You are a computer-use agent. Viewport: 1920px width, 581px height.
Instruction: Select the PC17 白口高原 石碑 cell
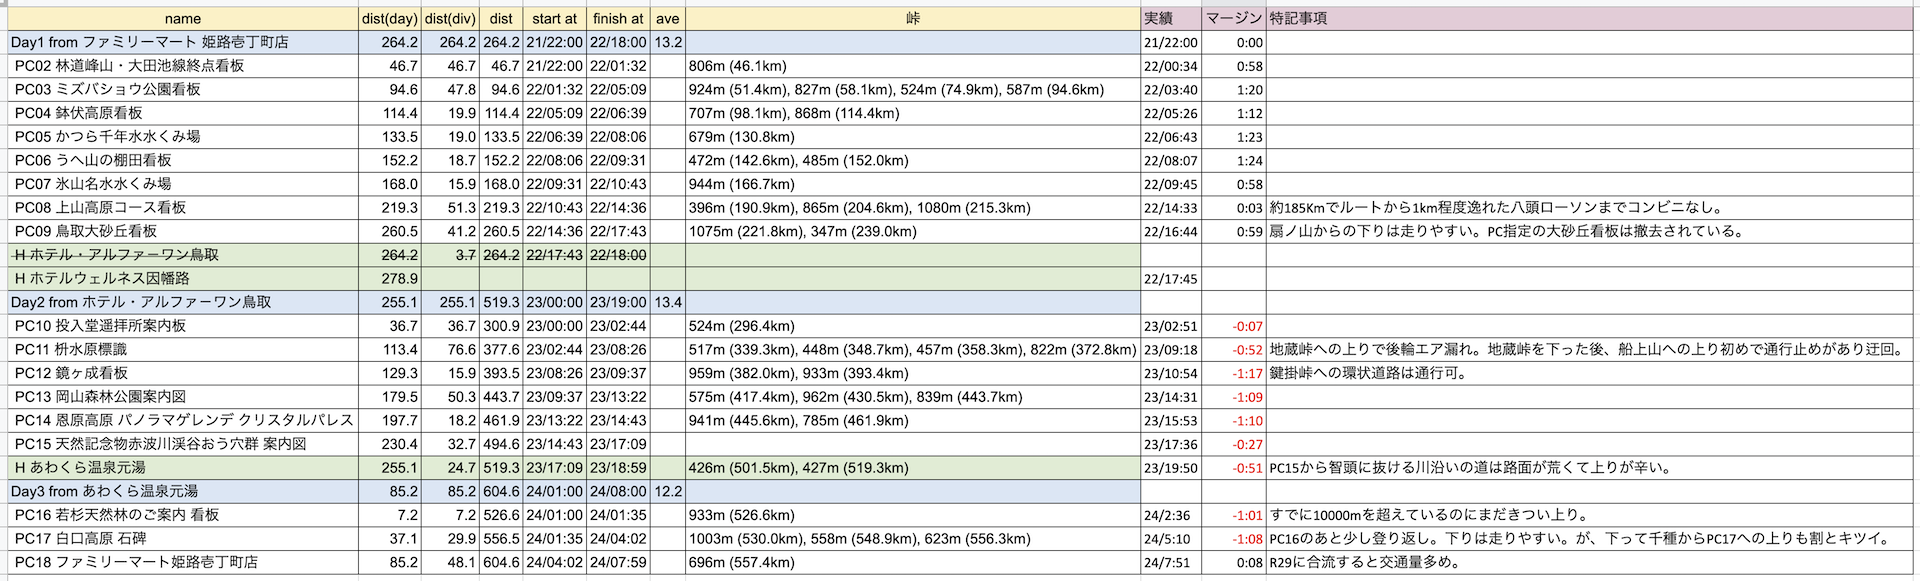click(x=182, y=538)
